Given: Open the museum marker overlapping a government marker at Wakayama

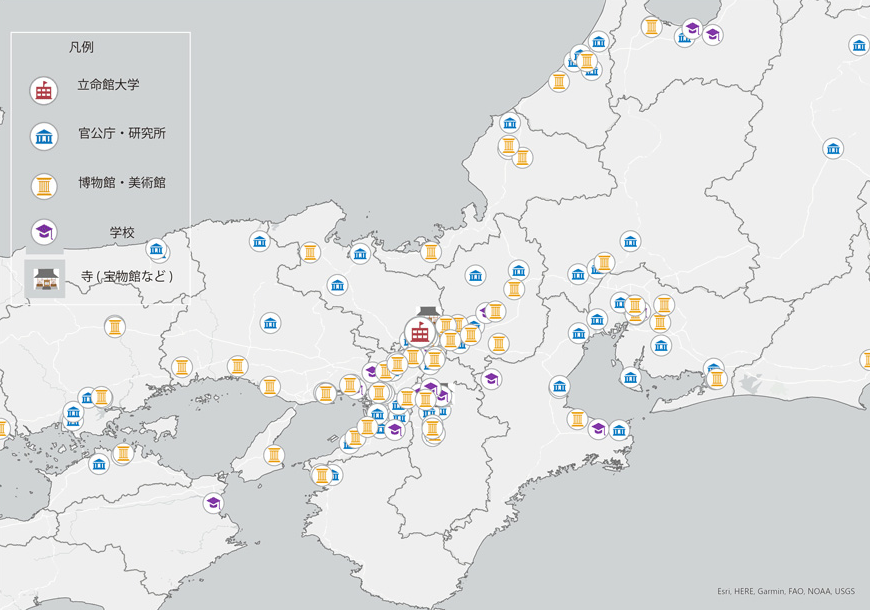Looking at the screenshot, I should click(x=322, y=475).
